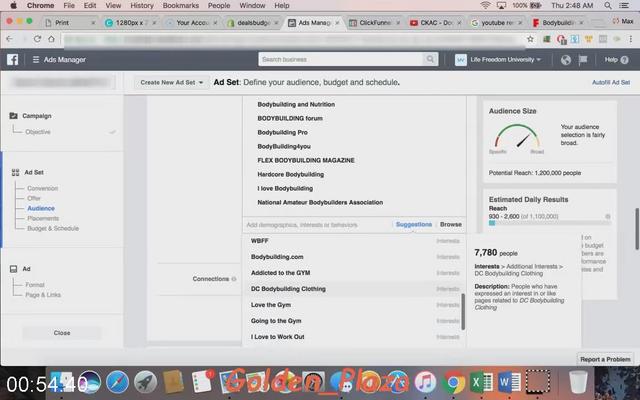Select DC Bodybuilding Clothing suggestion
The width and height of the screenshot is (640, 400).
coord(353,289)
